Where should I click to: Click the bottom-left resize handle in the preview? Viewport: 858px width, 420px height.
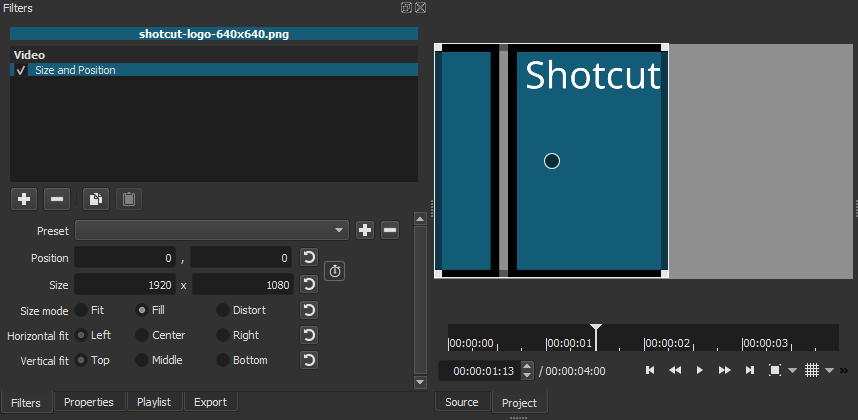(x=438, y=274)
